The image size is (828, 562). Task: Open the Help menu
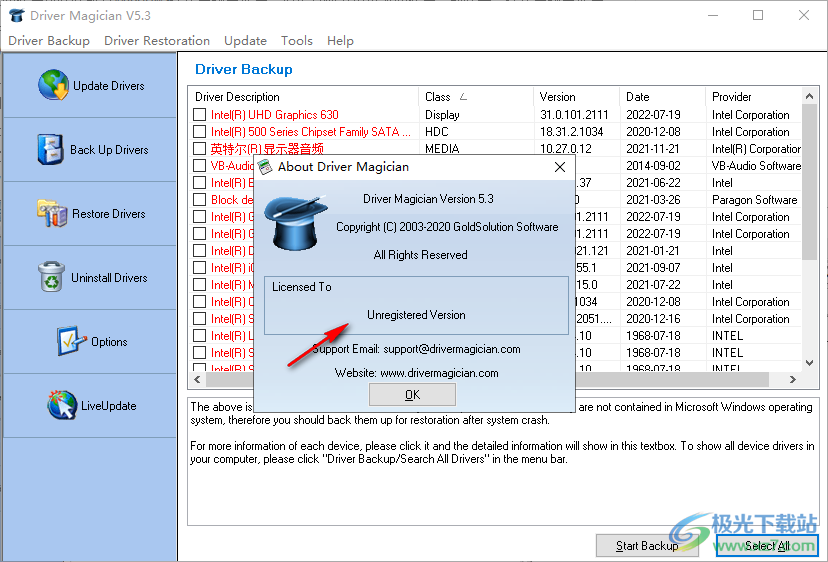tap(340, 41)
